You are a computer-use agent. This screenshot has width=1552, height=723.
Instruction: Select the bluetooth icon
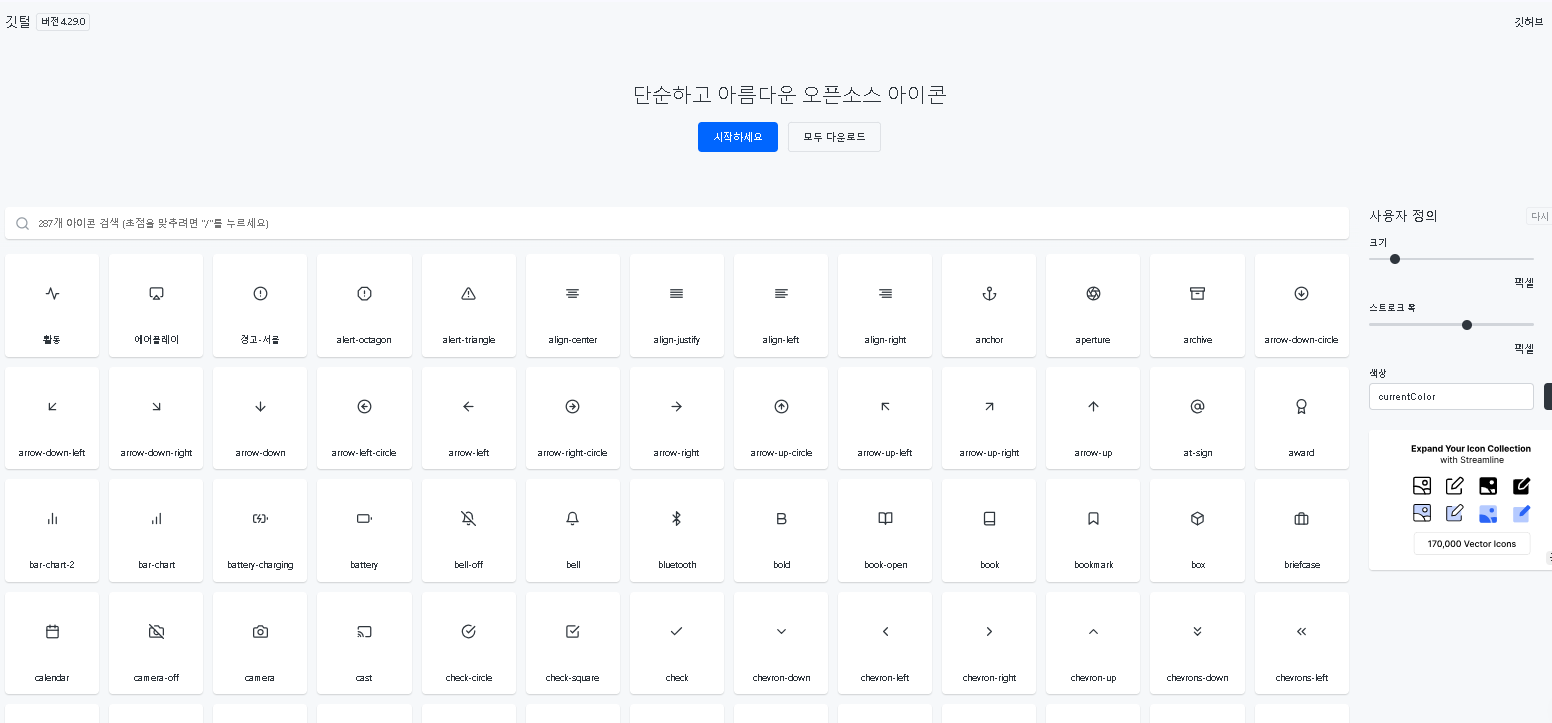point(677,530)
